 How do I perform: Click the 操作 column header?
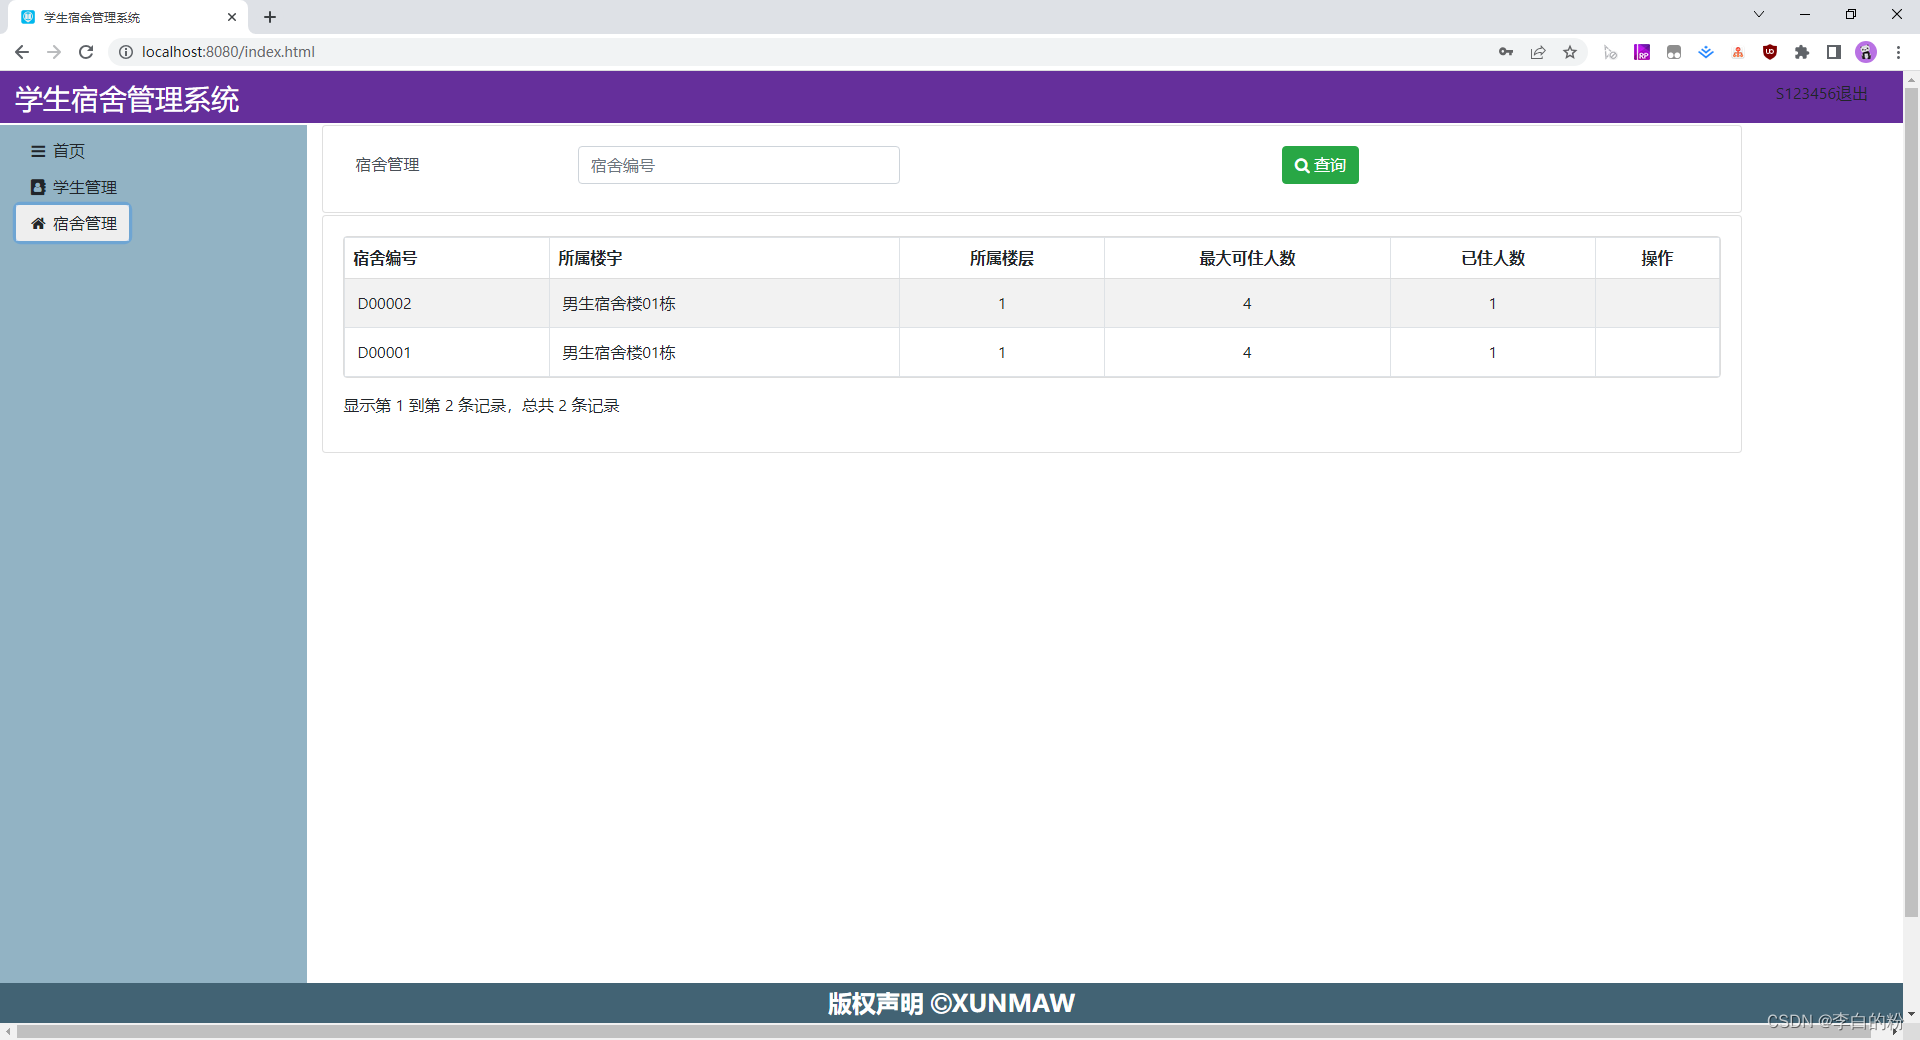coord(1657,258)
